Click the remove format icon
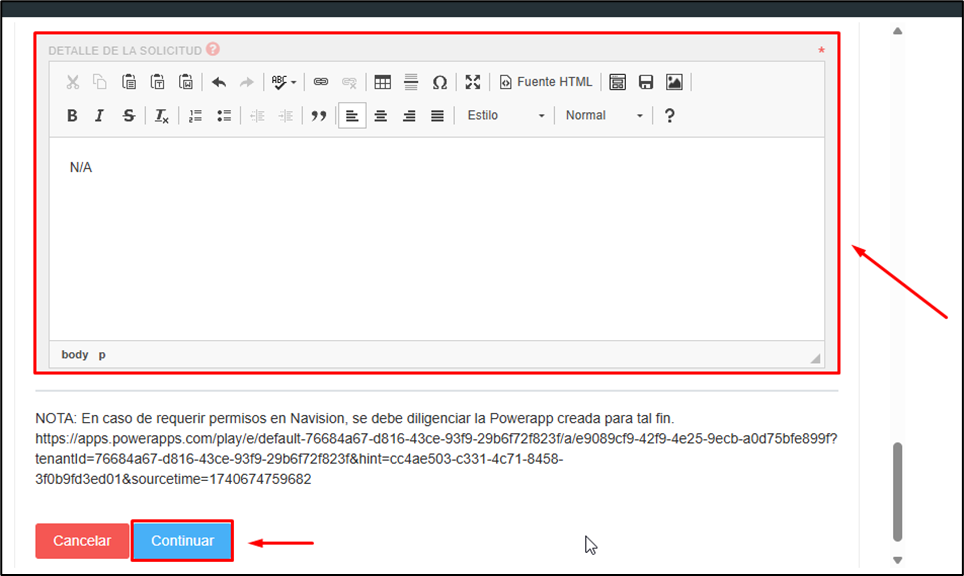 point(162,116)
